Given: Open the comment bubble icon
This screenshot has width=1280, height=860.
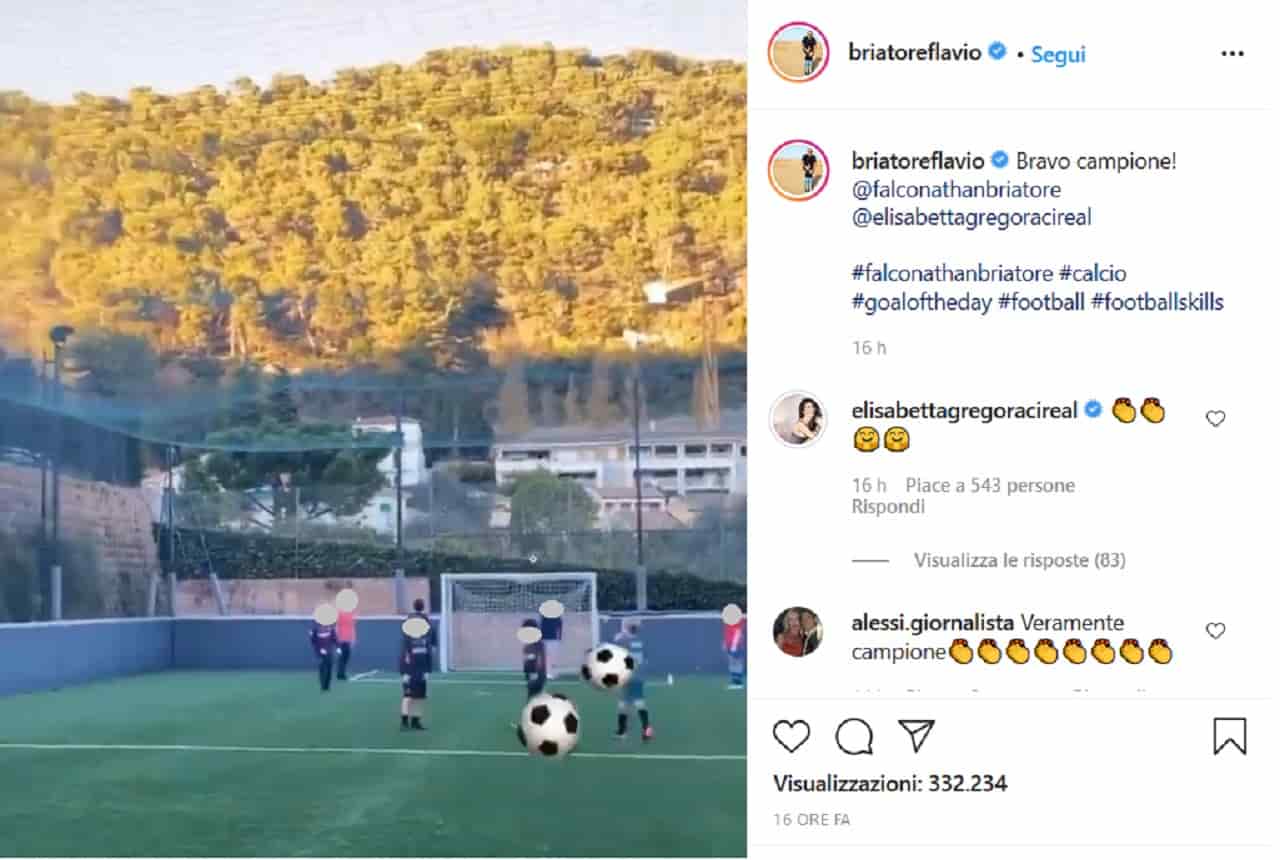Looking at the screenshot, I should [x=854, y=737].
